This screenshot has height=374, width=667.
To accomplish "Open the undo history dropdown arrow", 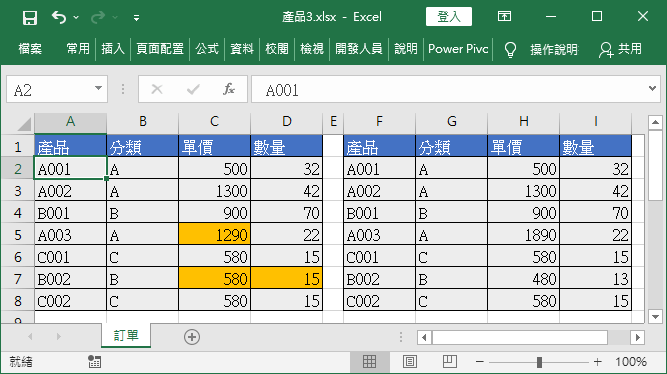I will tap(76, 17).
